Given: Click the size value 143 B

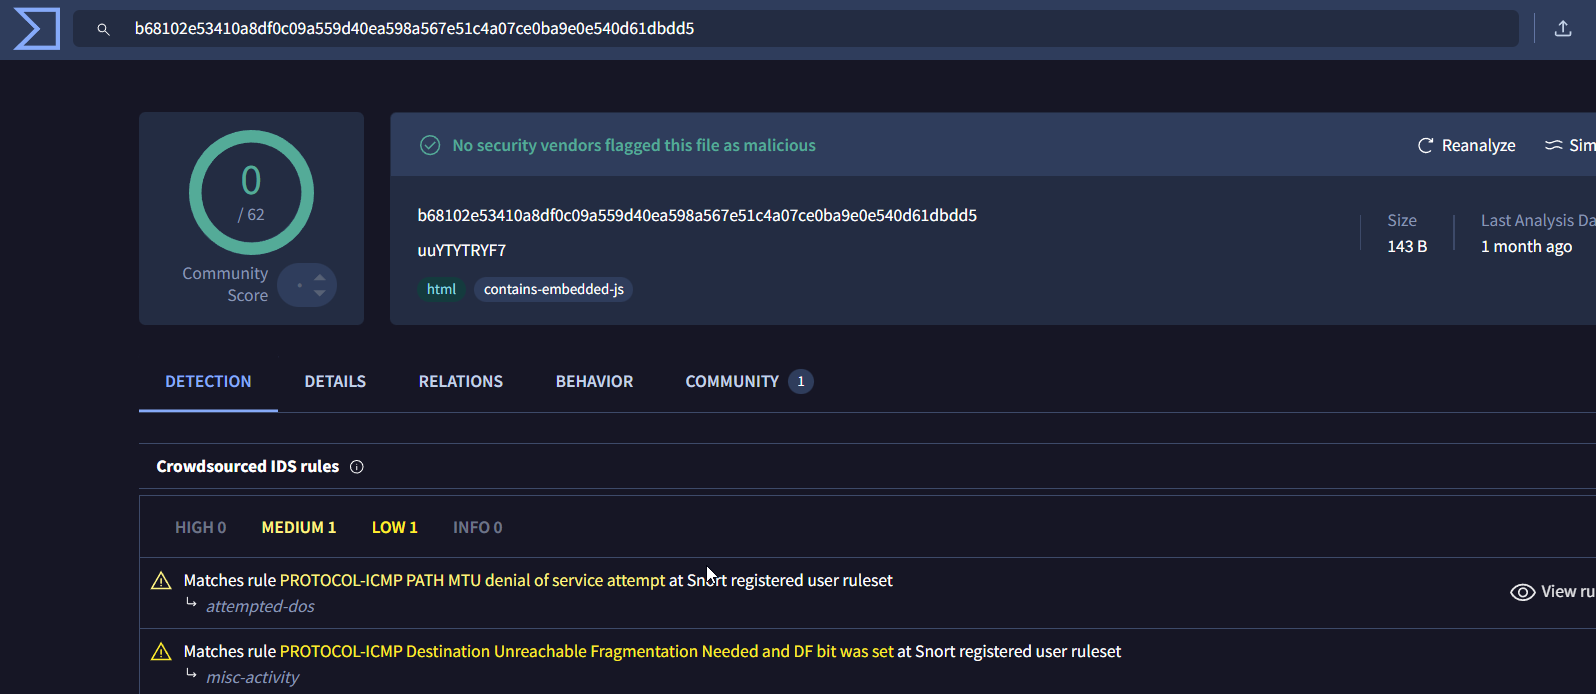Looking at the screenshot, I should click(1407, 247).
